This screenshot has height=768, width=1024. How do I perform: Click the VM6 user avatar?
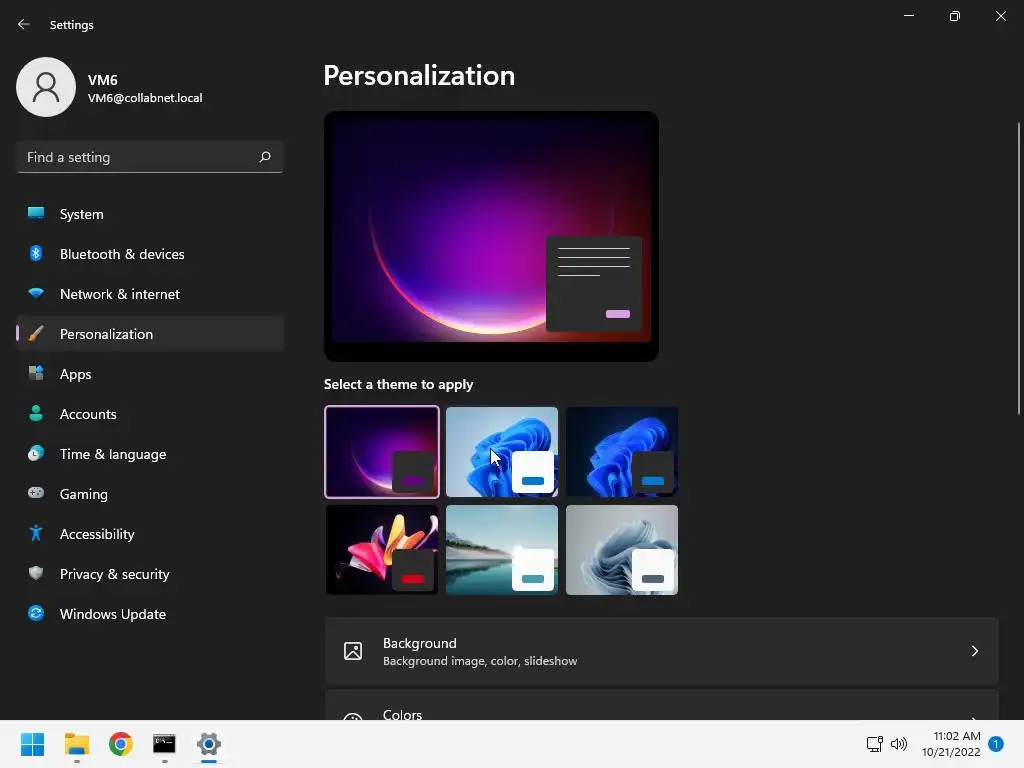(46, 87)
